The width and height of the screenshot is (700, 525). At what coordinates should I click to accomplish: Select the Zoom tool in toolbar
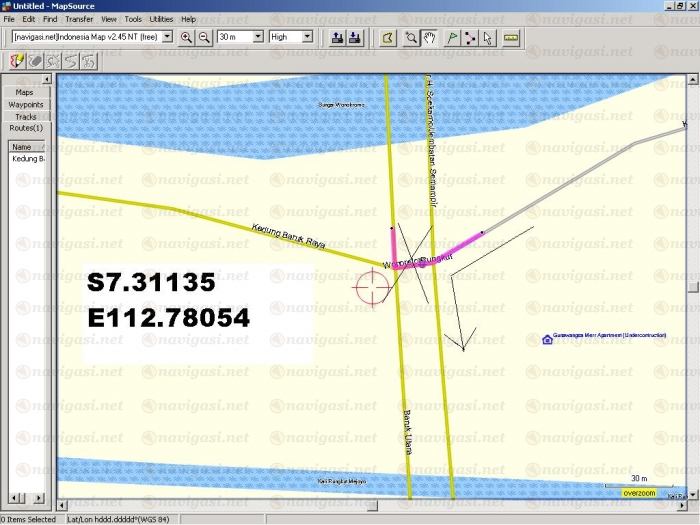tap(412, 37)
